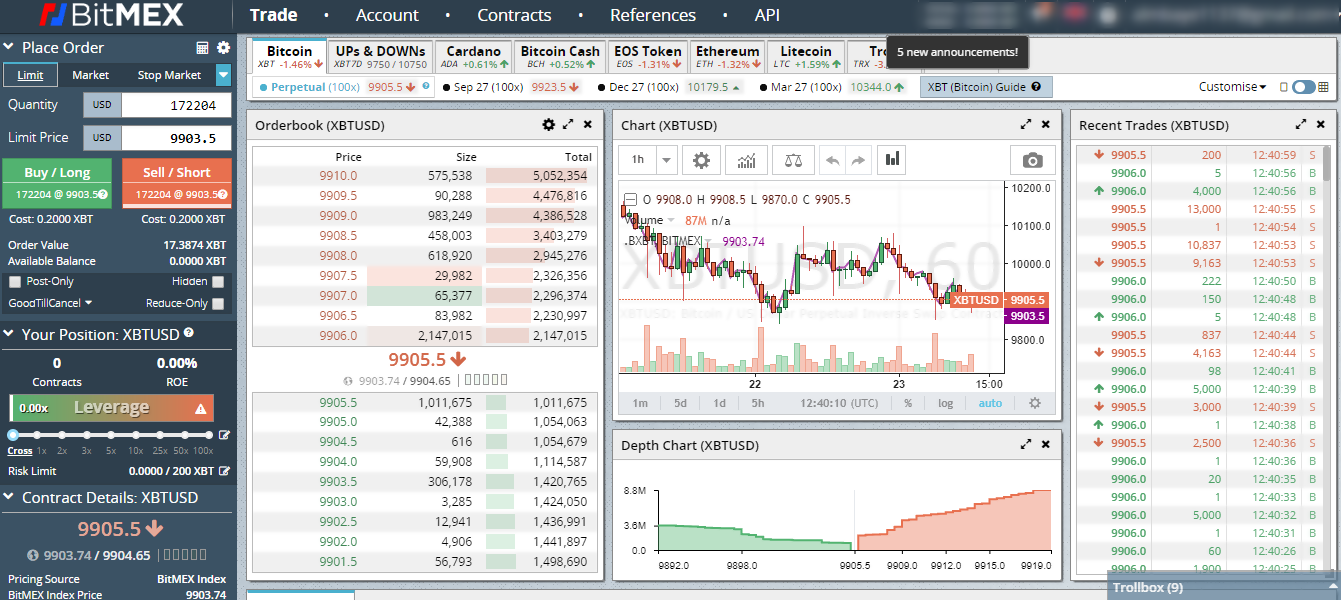Click the Recent Trades scrollbar
Image resolution: width=1341 pixels, height=600 pixels.
tap(1327, 163)
